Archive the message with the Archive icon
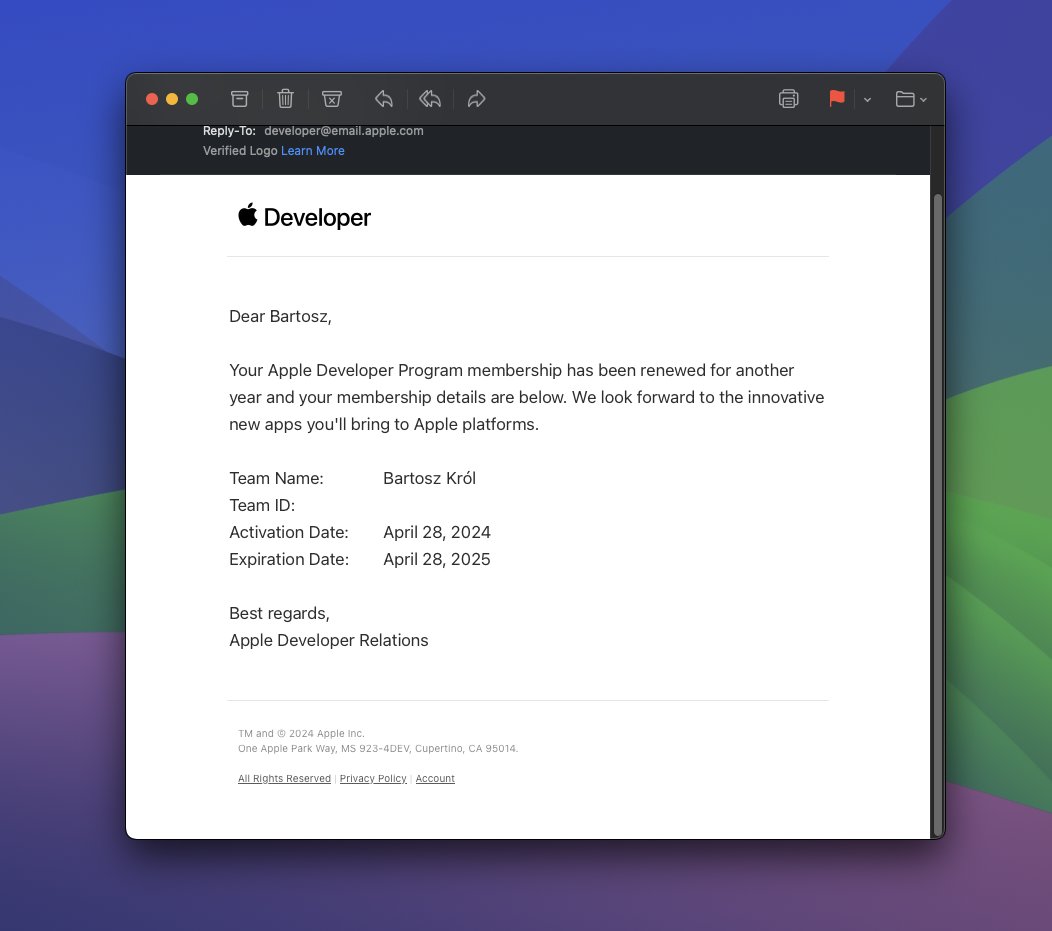This screenshot has height=931, width=1052. point(240,99)
